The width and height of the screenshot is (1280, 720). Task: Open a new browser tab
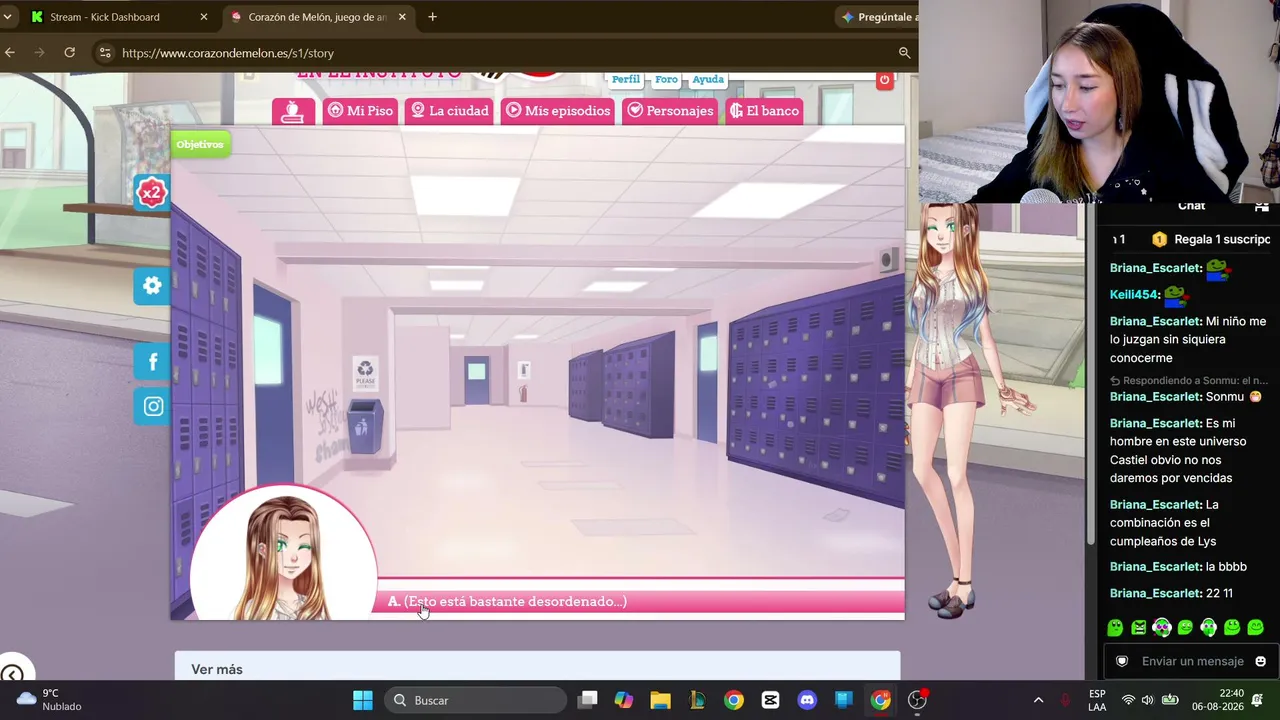click(x=432, y=17)
